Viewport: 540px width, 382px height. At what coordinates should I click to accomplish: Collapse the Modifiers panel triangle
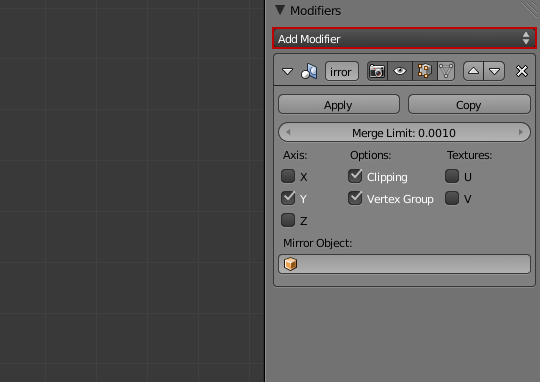coord(280,10)
